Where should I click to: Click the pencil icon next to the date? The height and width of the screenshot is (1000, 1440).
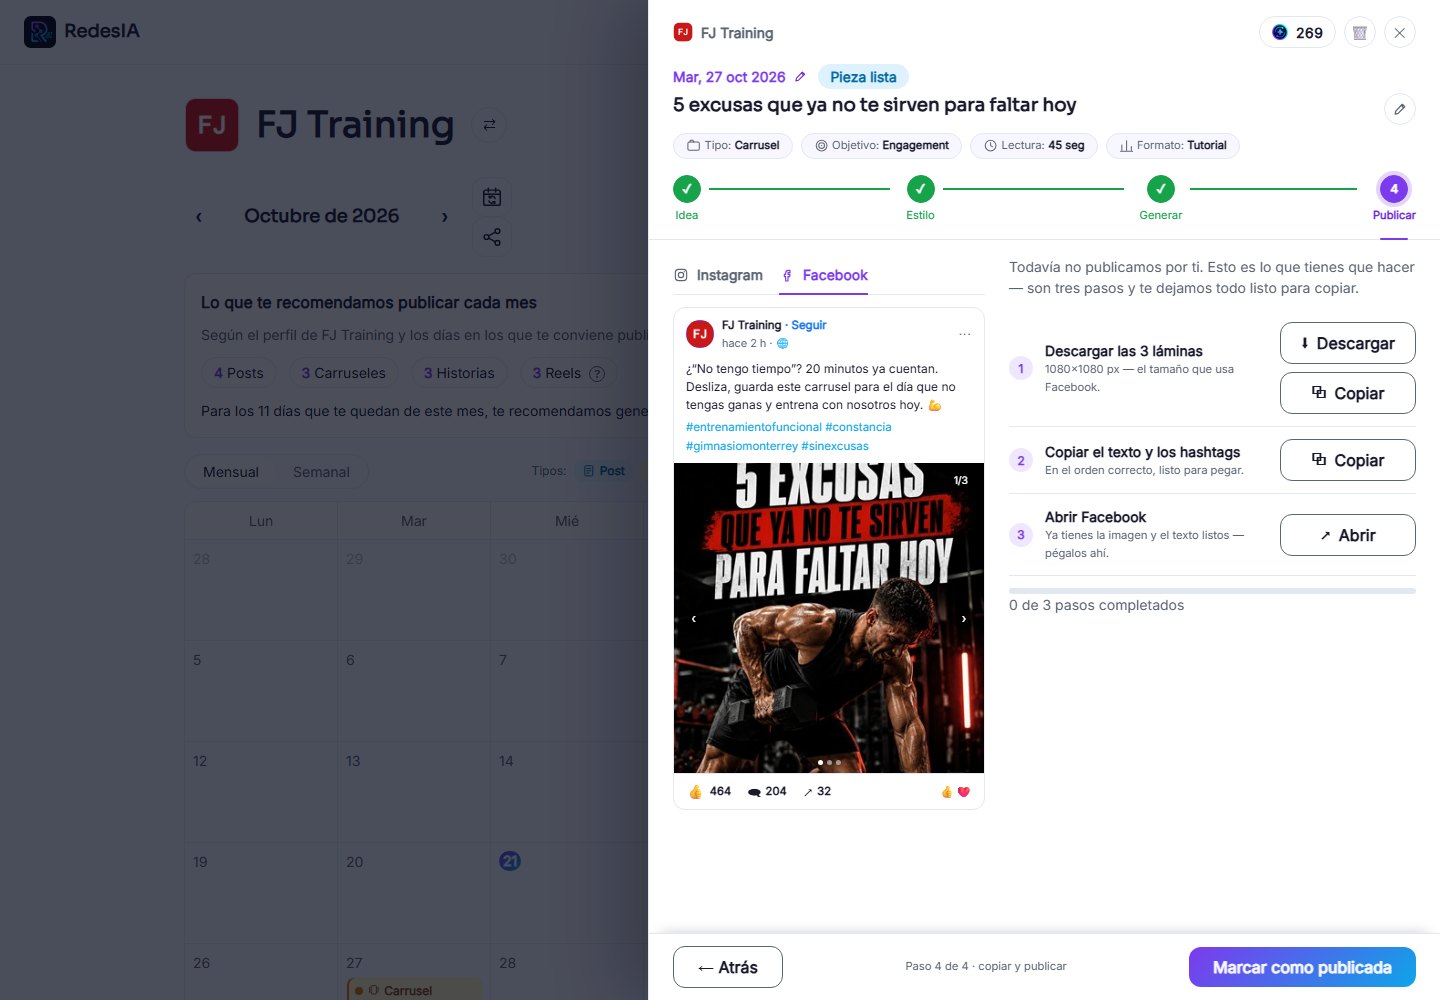(x=800, y=77)
